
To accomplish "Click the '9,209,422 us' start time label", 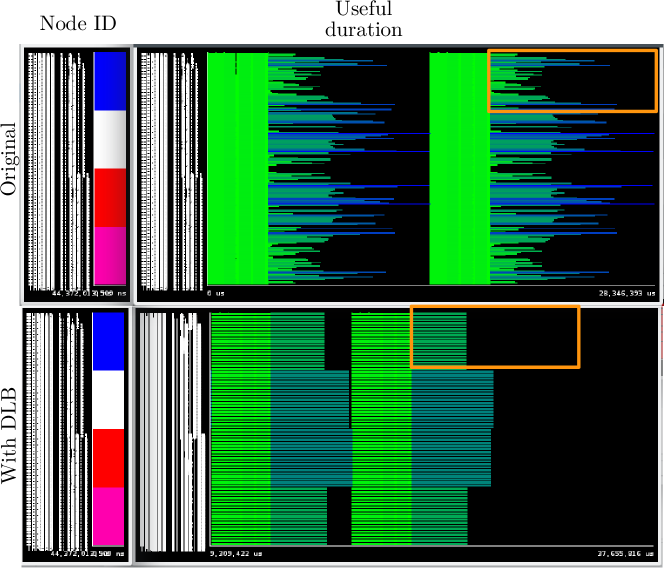I will [x=236, y=554].
